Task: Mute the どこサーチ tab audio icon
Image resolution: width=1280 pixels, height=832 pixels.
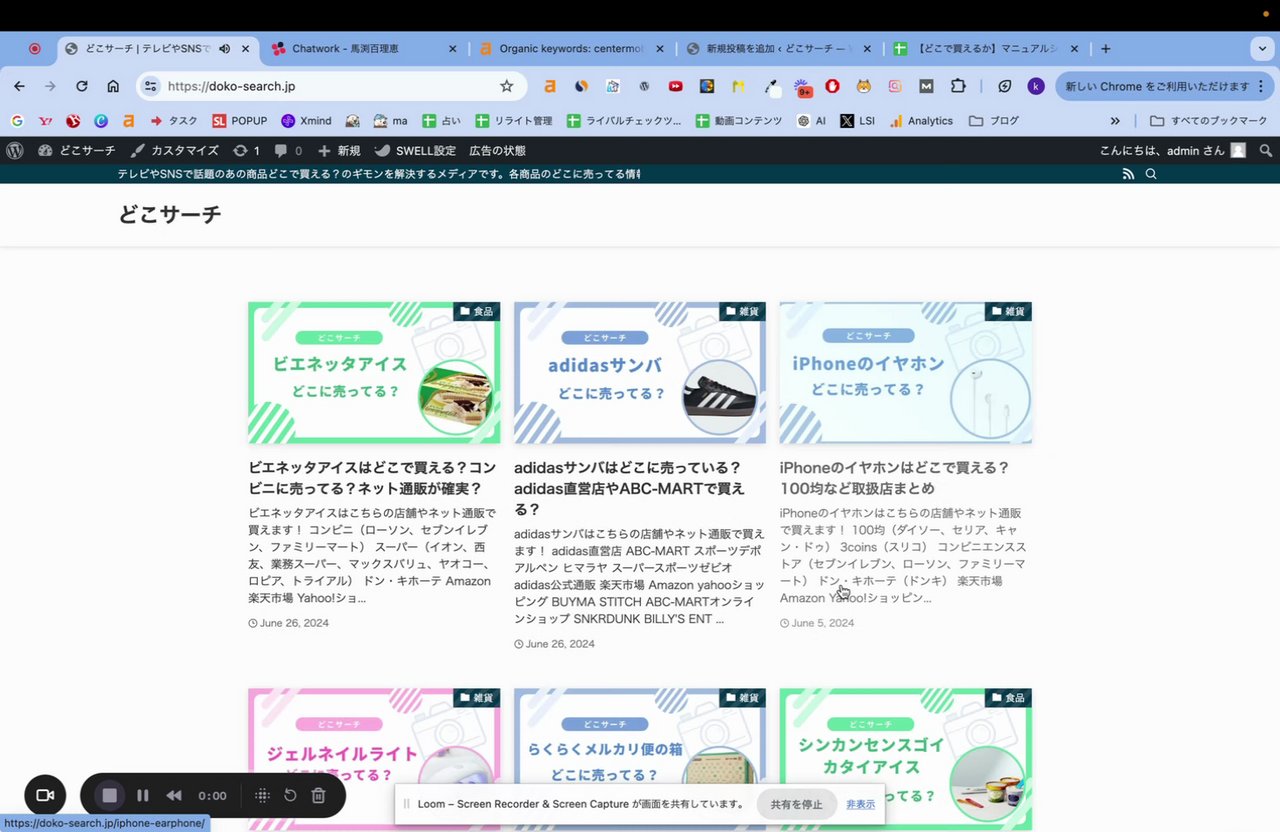Action: click(x=224, y=48)
